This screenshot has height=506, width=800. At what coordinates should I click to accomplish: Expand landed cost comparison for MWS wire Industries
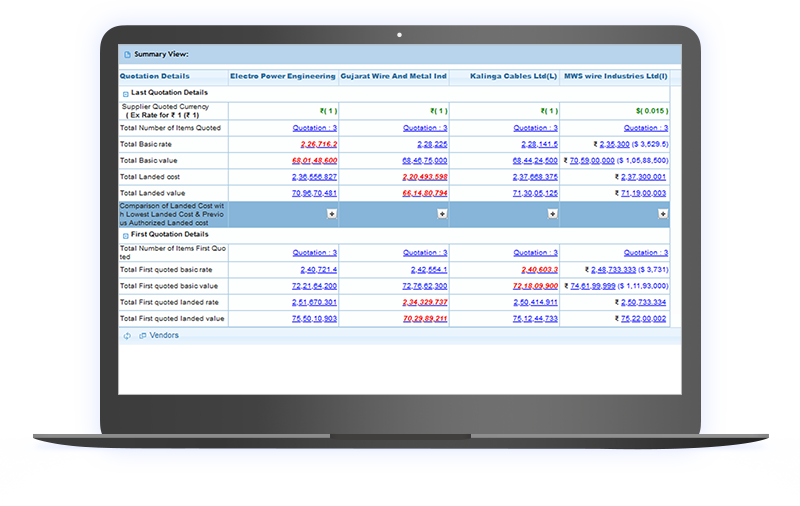pyautogui.click(x=663, y=214)
